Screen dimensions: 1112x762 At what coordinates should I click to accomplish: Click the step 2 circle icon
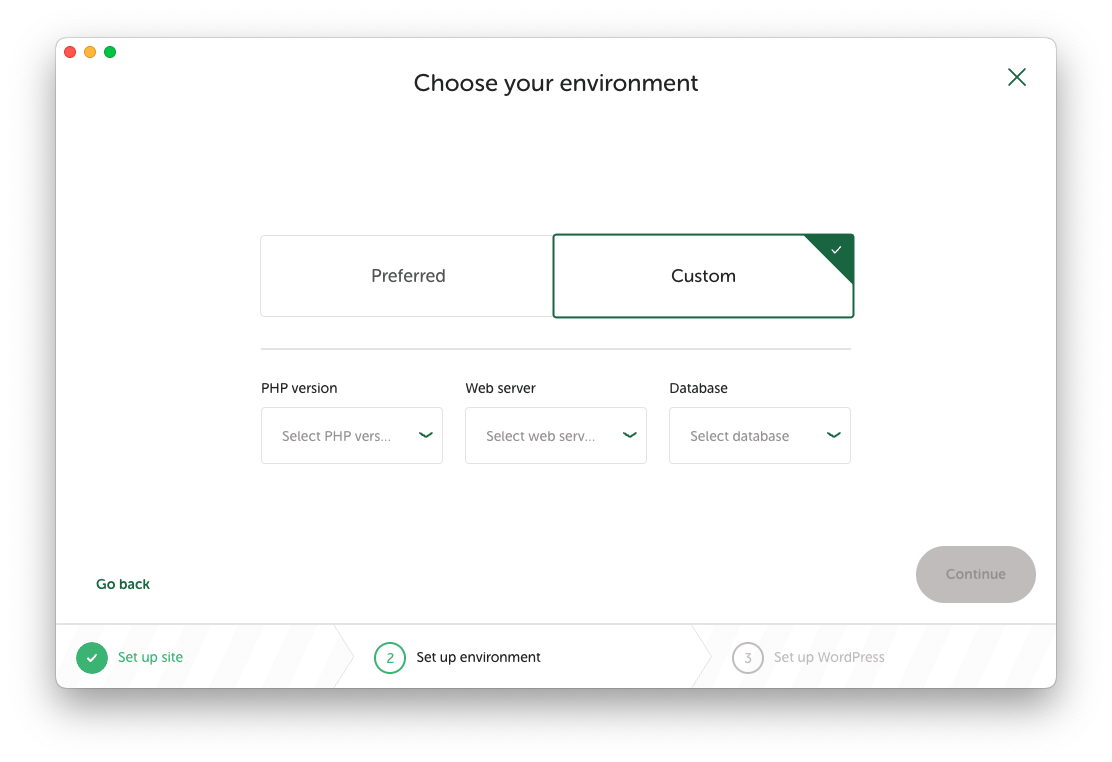pyautogui.click(x=389, y=658)
